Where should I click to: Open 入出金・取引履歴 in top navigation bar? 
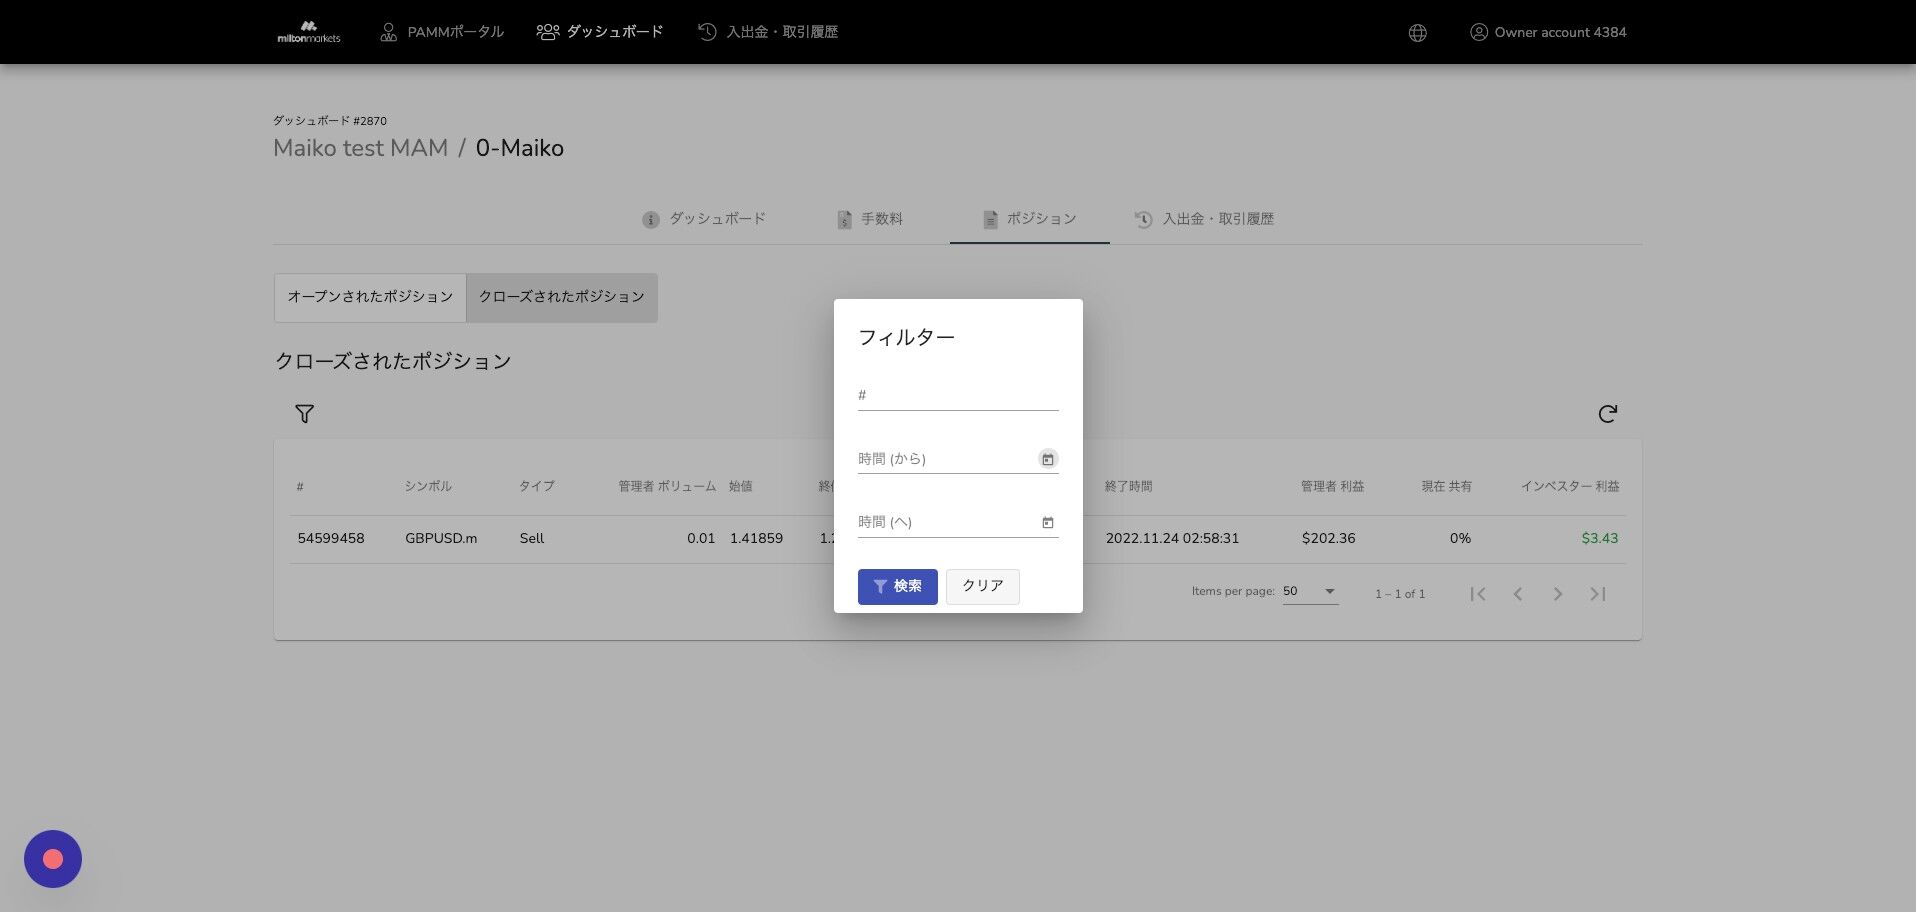[x=768, y=32]
